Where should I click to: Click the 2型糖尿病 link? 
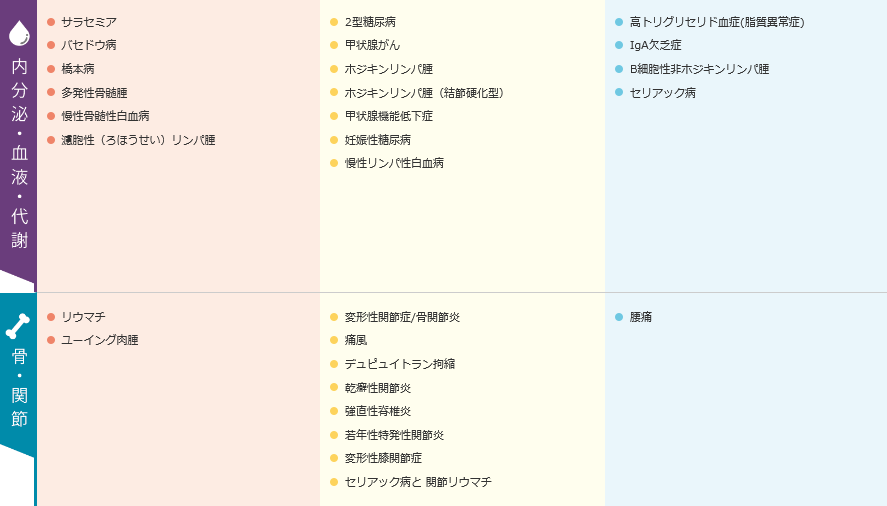pyautogui.click(x=371, y=22)
